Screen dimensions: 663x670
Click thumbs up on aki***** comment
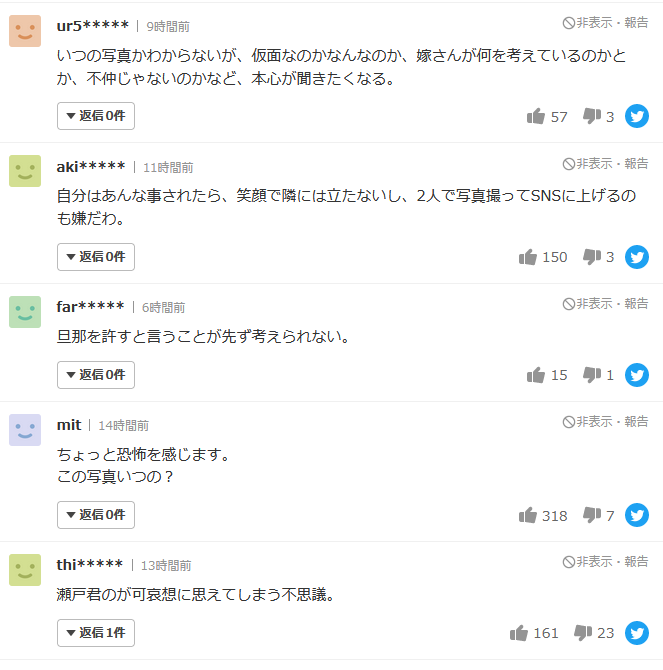coord(528,257)
